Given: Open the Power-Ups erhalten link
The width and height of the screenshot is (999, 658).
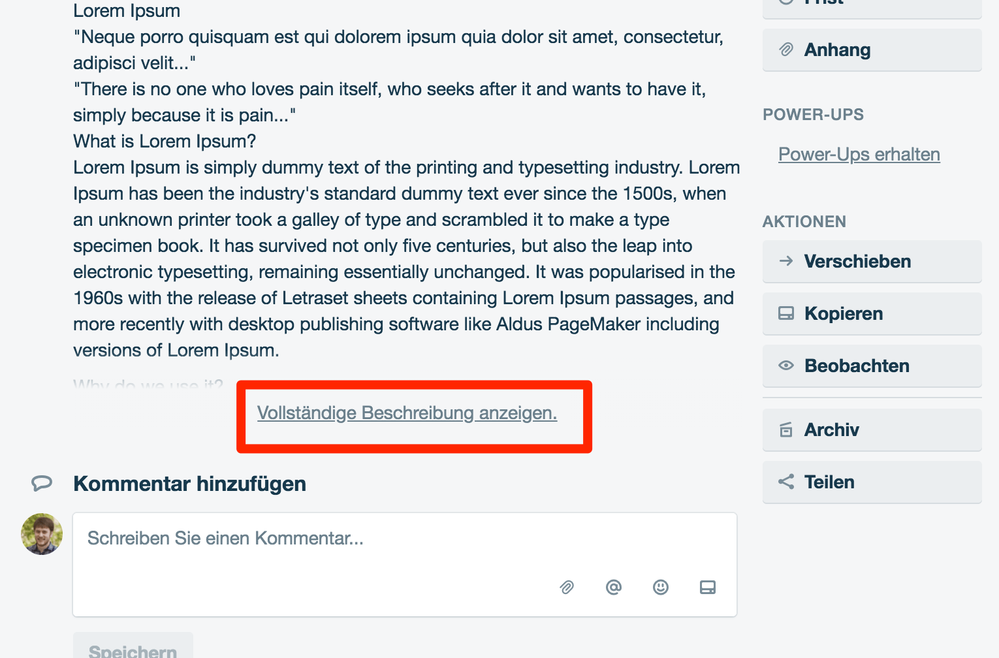Looking at the screenshot, I should click(x=858, y=154).
